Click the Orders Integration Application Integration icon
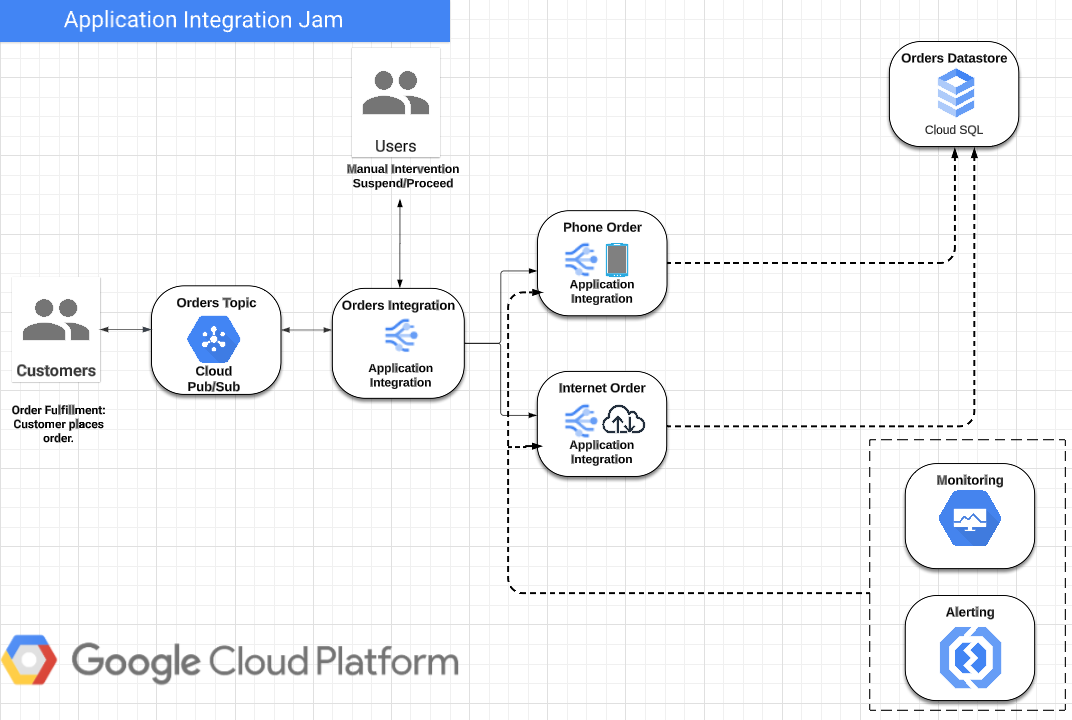This screenshot has height=720, width=1072. pos(401,335)
